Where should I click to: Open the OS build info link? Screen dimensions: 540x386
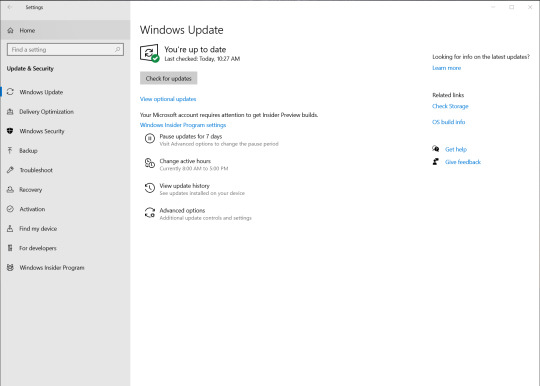(x=448, y=122)
